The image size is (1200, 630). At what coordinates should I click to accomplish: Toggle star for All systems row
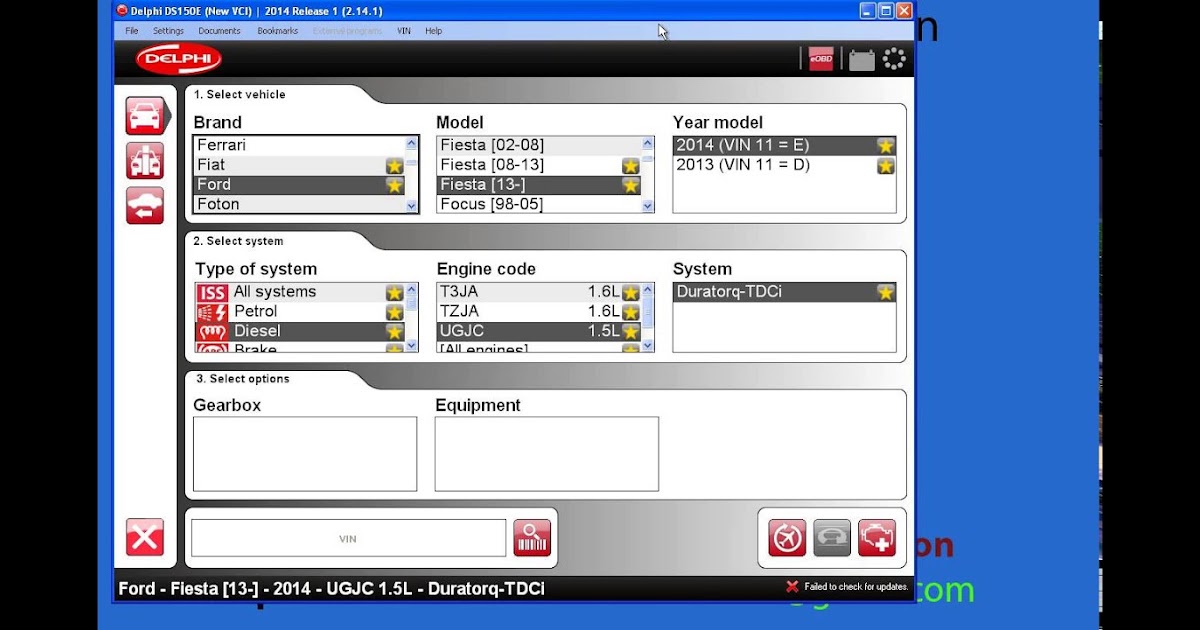pos(394,293)
